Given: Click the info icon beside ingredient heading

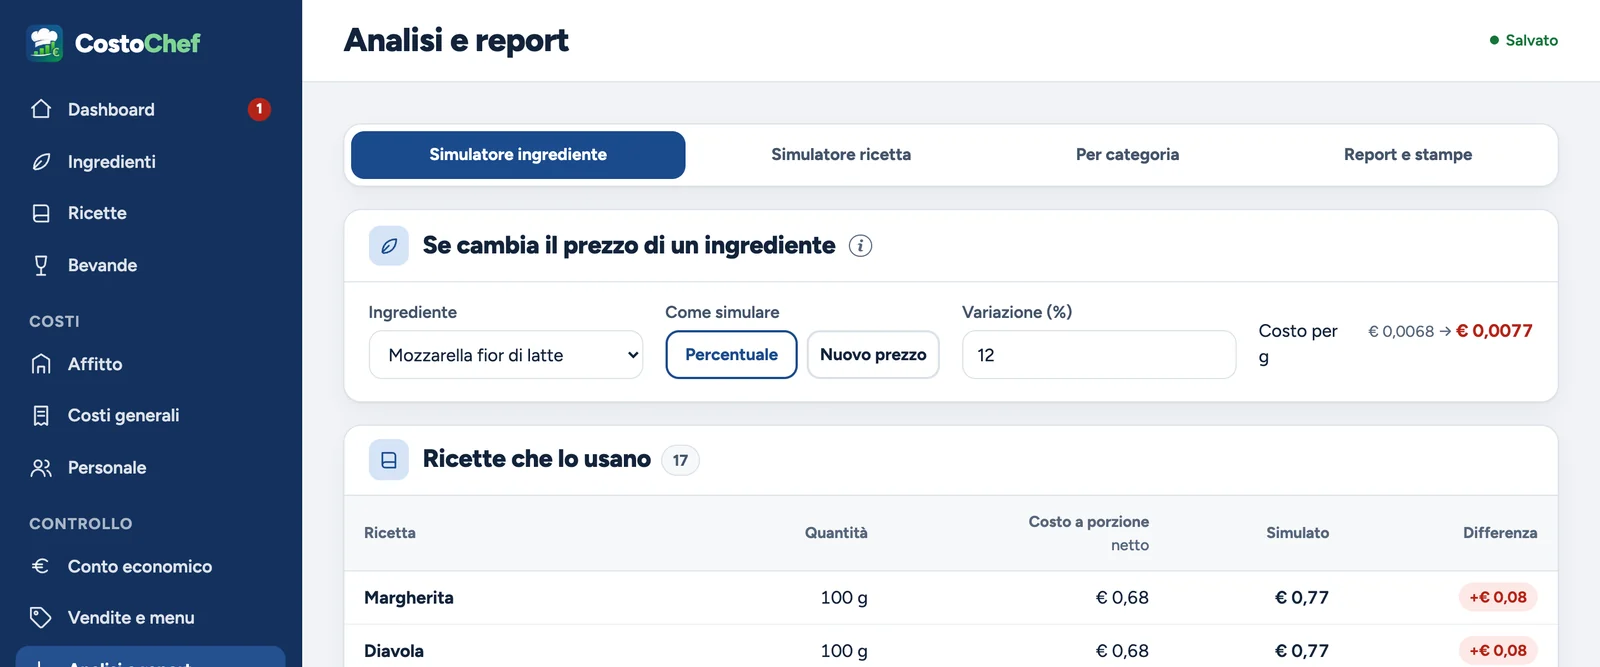Looking at the screenshot, I should pyautogui.click(x=860, y=245).
